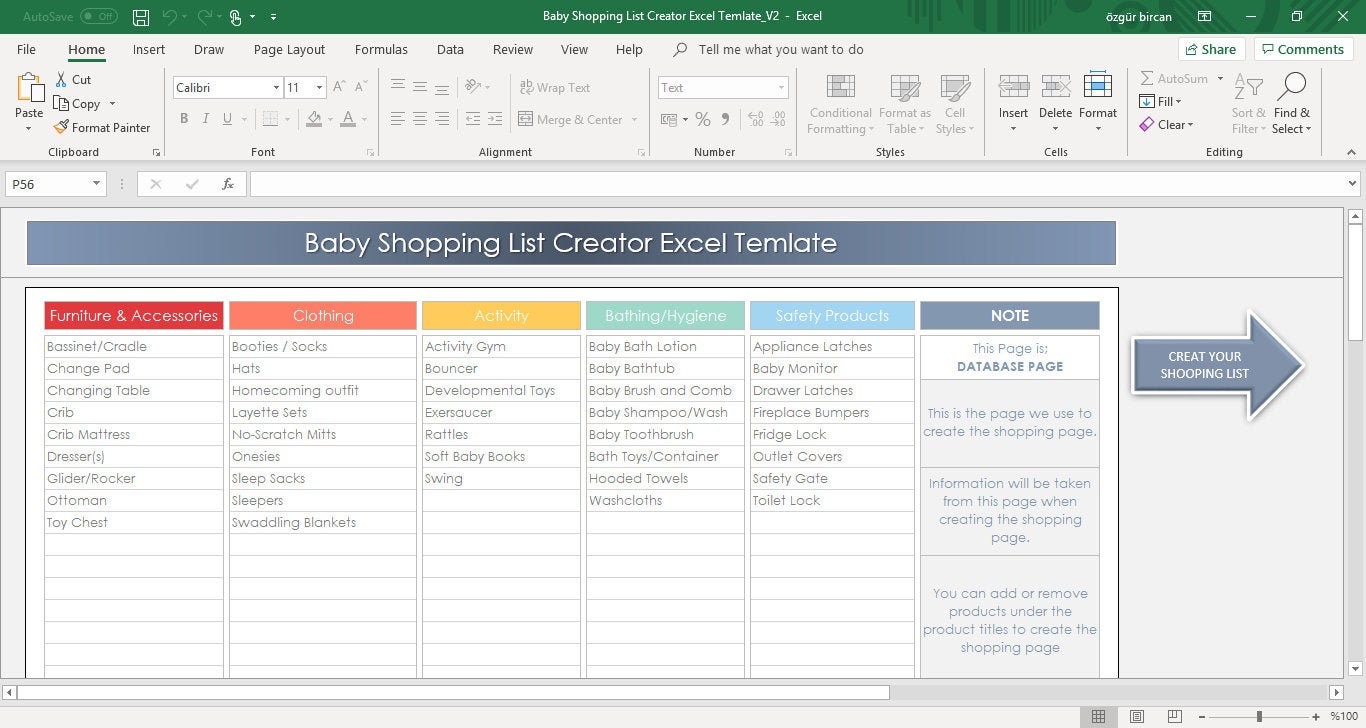Viewport: 1366px width, 728px height.
Task: Open Sort & Filter menu
Action: (x=1247, y=103)
